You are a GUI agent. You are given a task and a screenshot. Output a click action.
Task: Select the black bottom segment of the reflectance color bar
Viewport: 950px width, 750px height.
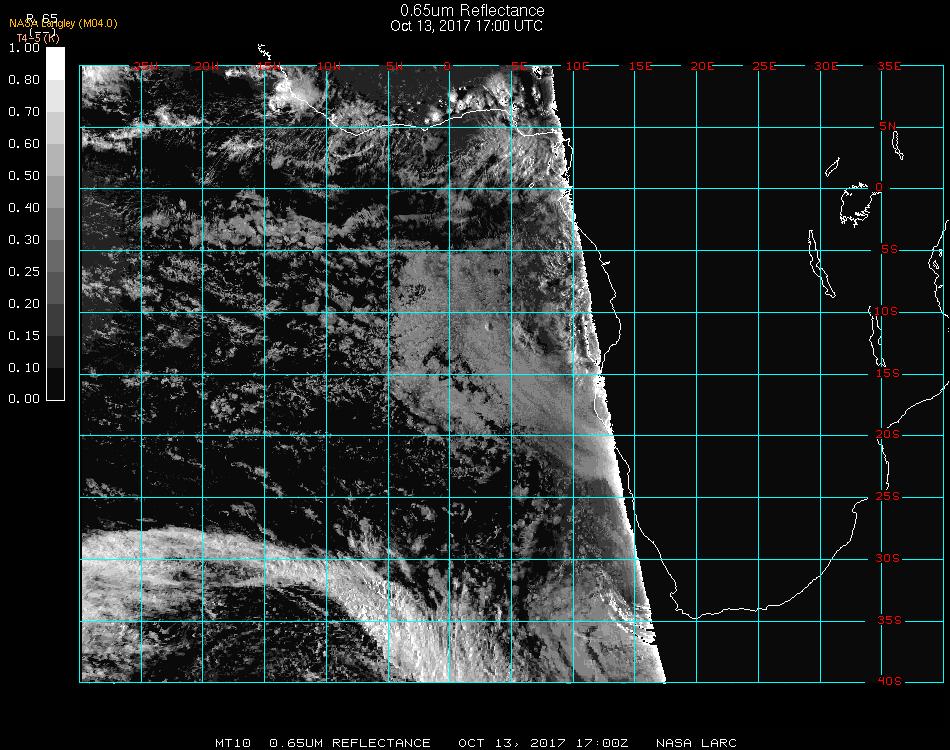[x=55, y=383]
